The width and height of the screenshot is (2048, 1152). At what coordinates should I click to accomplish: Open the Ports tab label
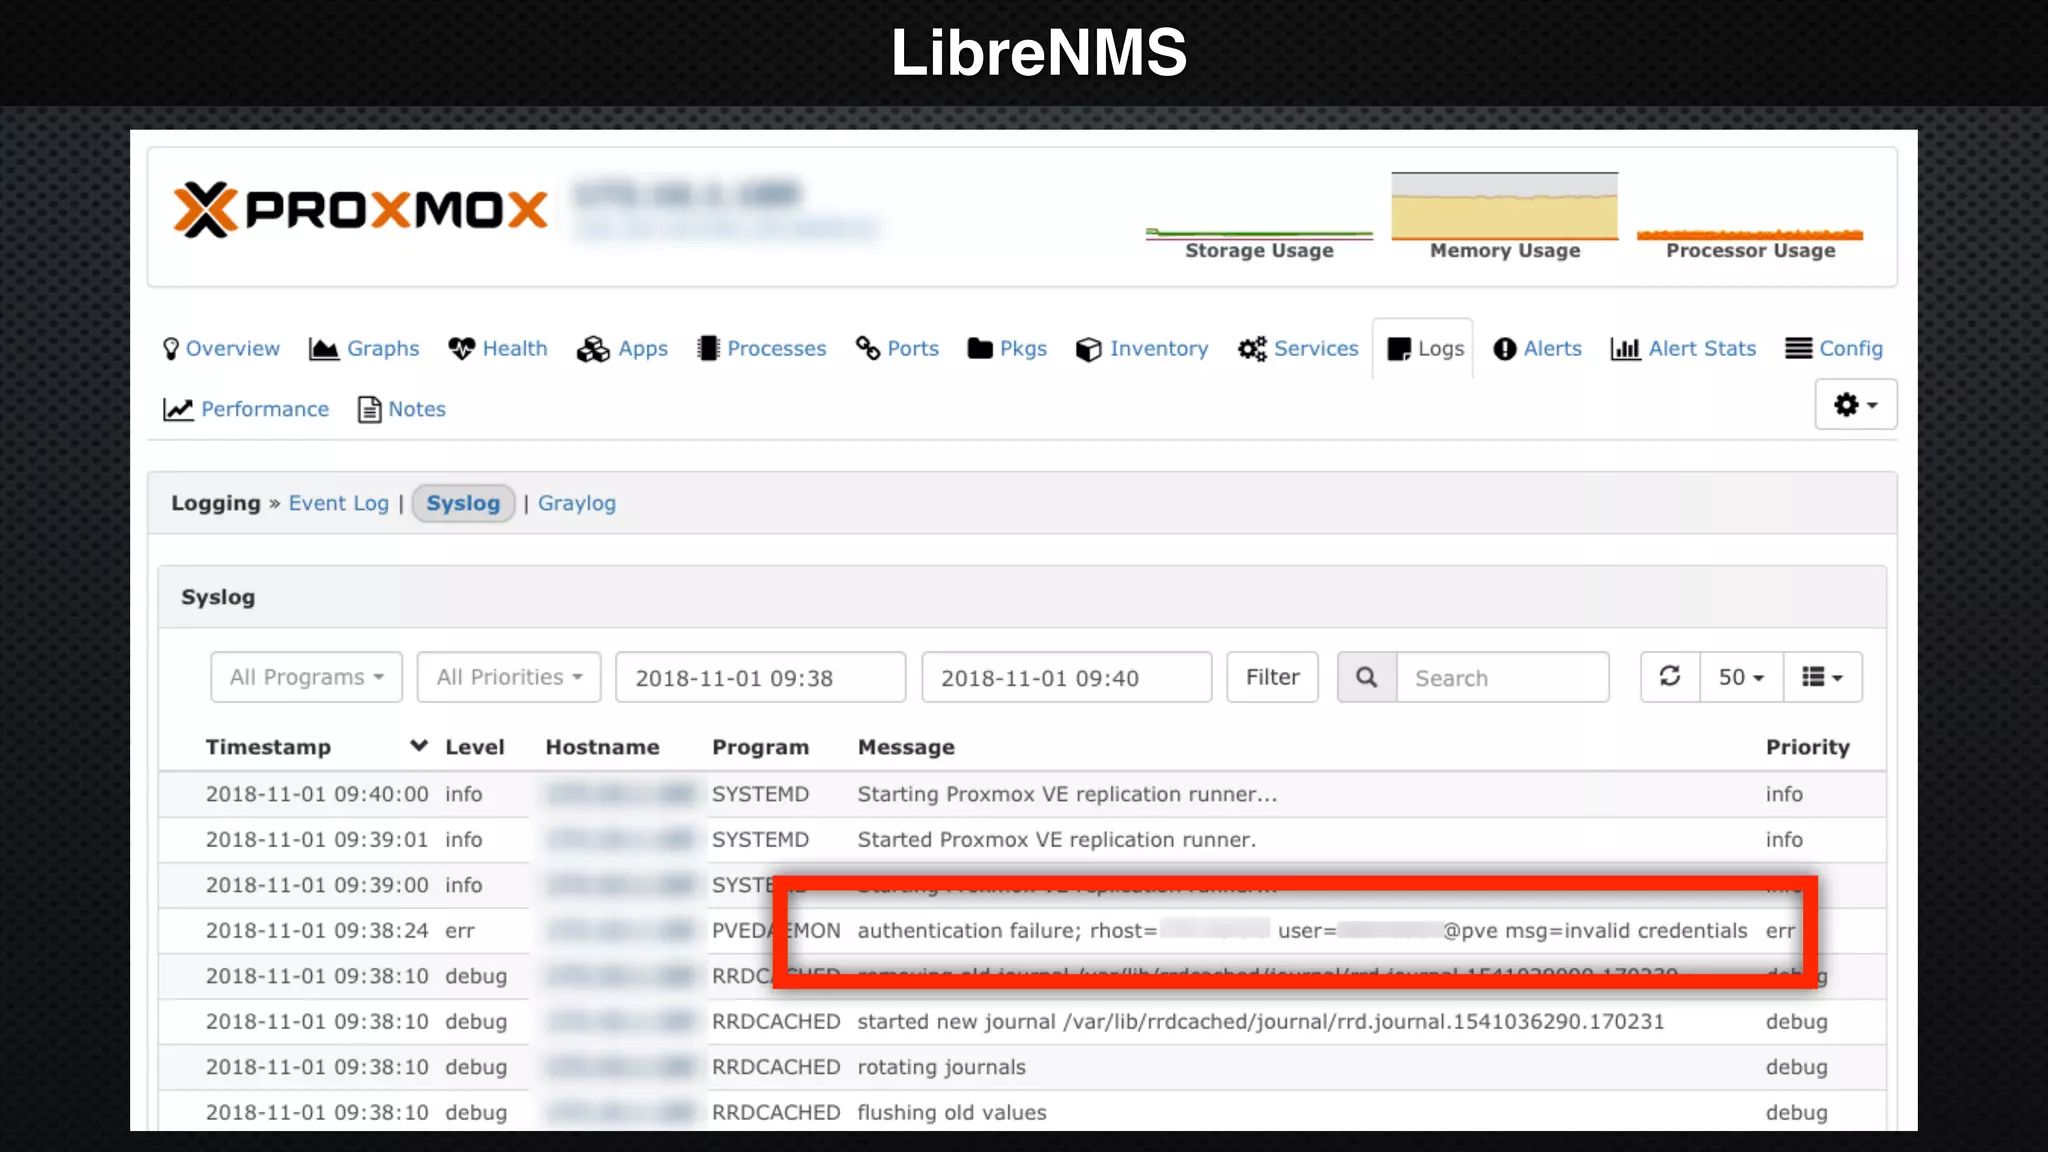click(x=913, y=348)
